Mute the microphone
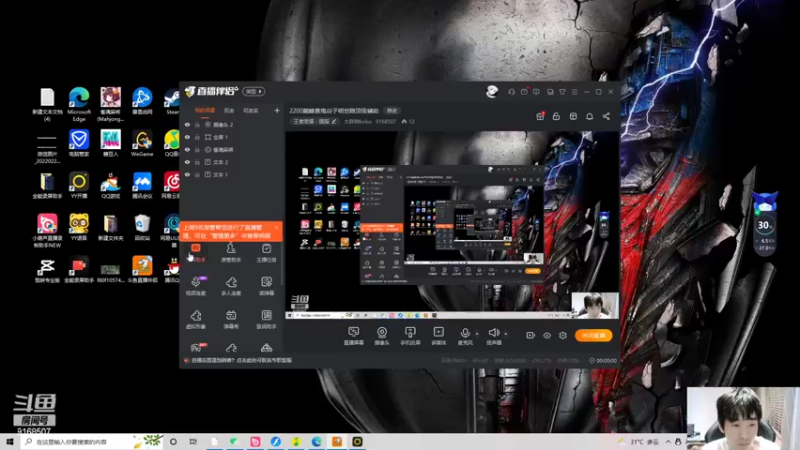The width and height of the screenshot is (800, 450). coord(465,336)
